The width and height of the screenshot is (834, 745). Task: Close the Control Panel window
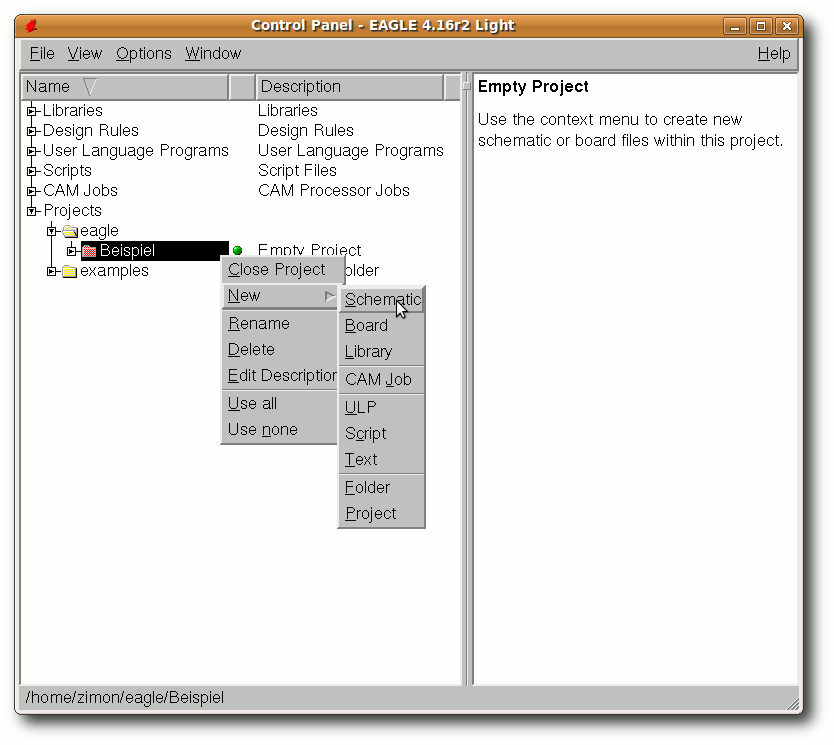pos(787,26)
